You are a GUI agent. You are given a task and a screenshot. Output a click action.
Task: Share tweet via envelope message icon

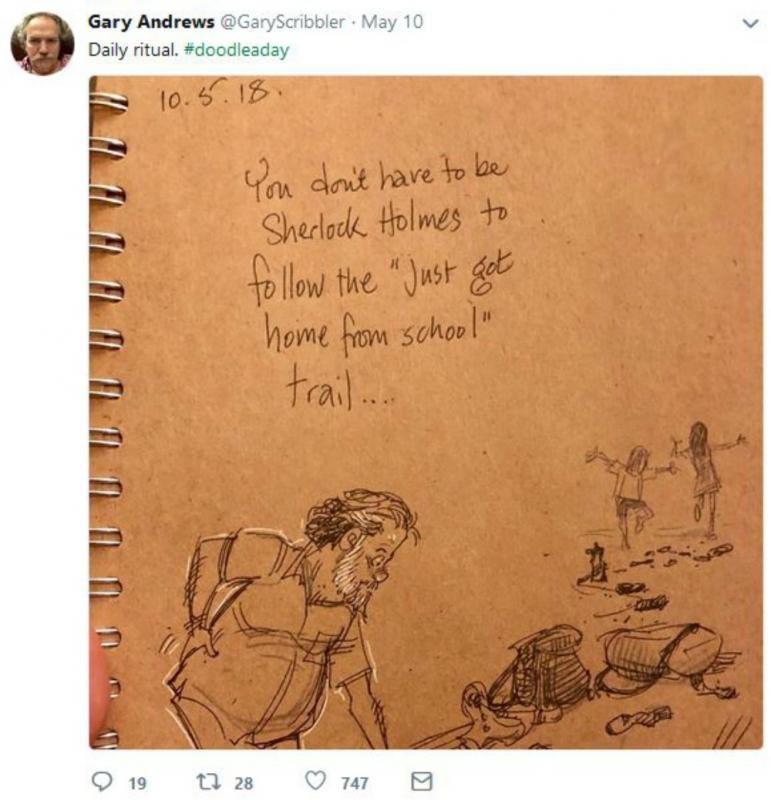(421, 781)
